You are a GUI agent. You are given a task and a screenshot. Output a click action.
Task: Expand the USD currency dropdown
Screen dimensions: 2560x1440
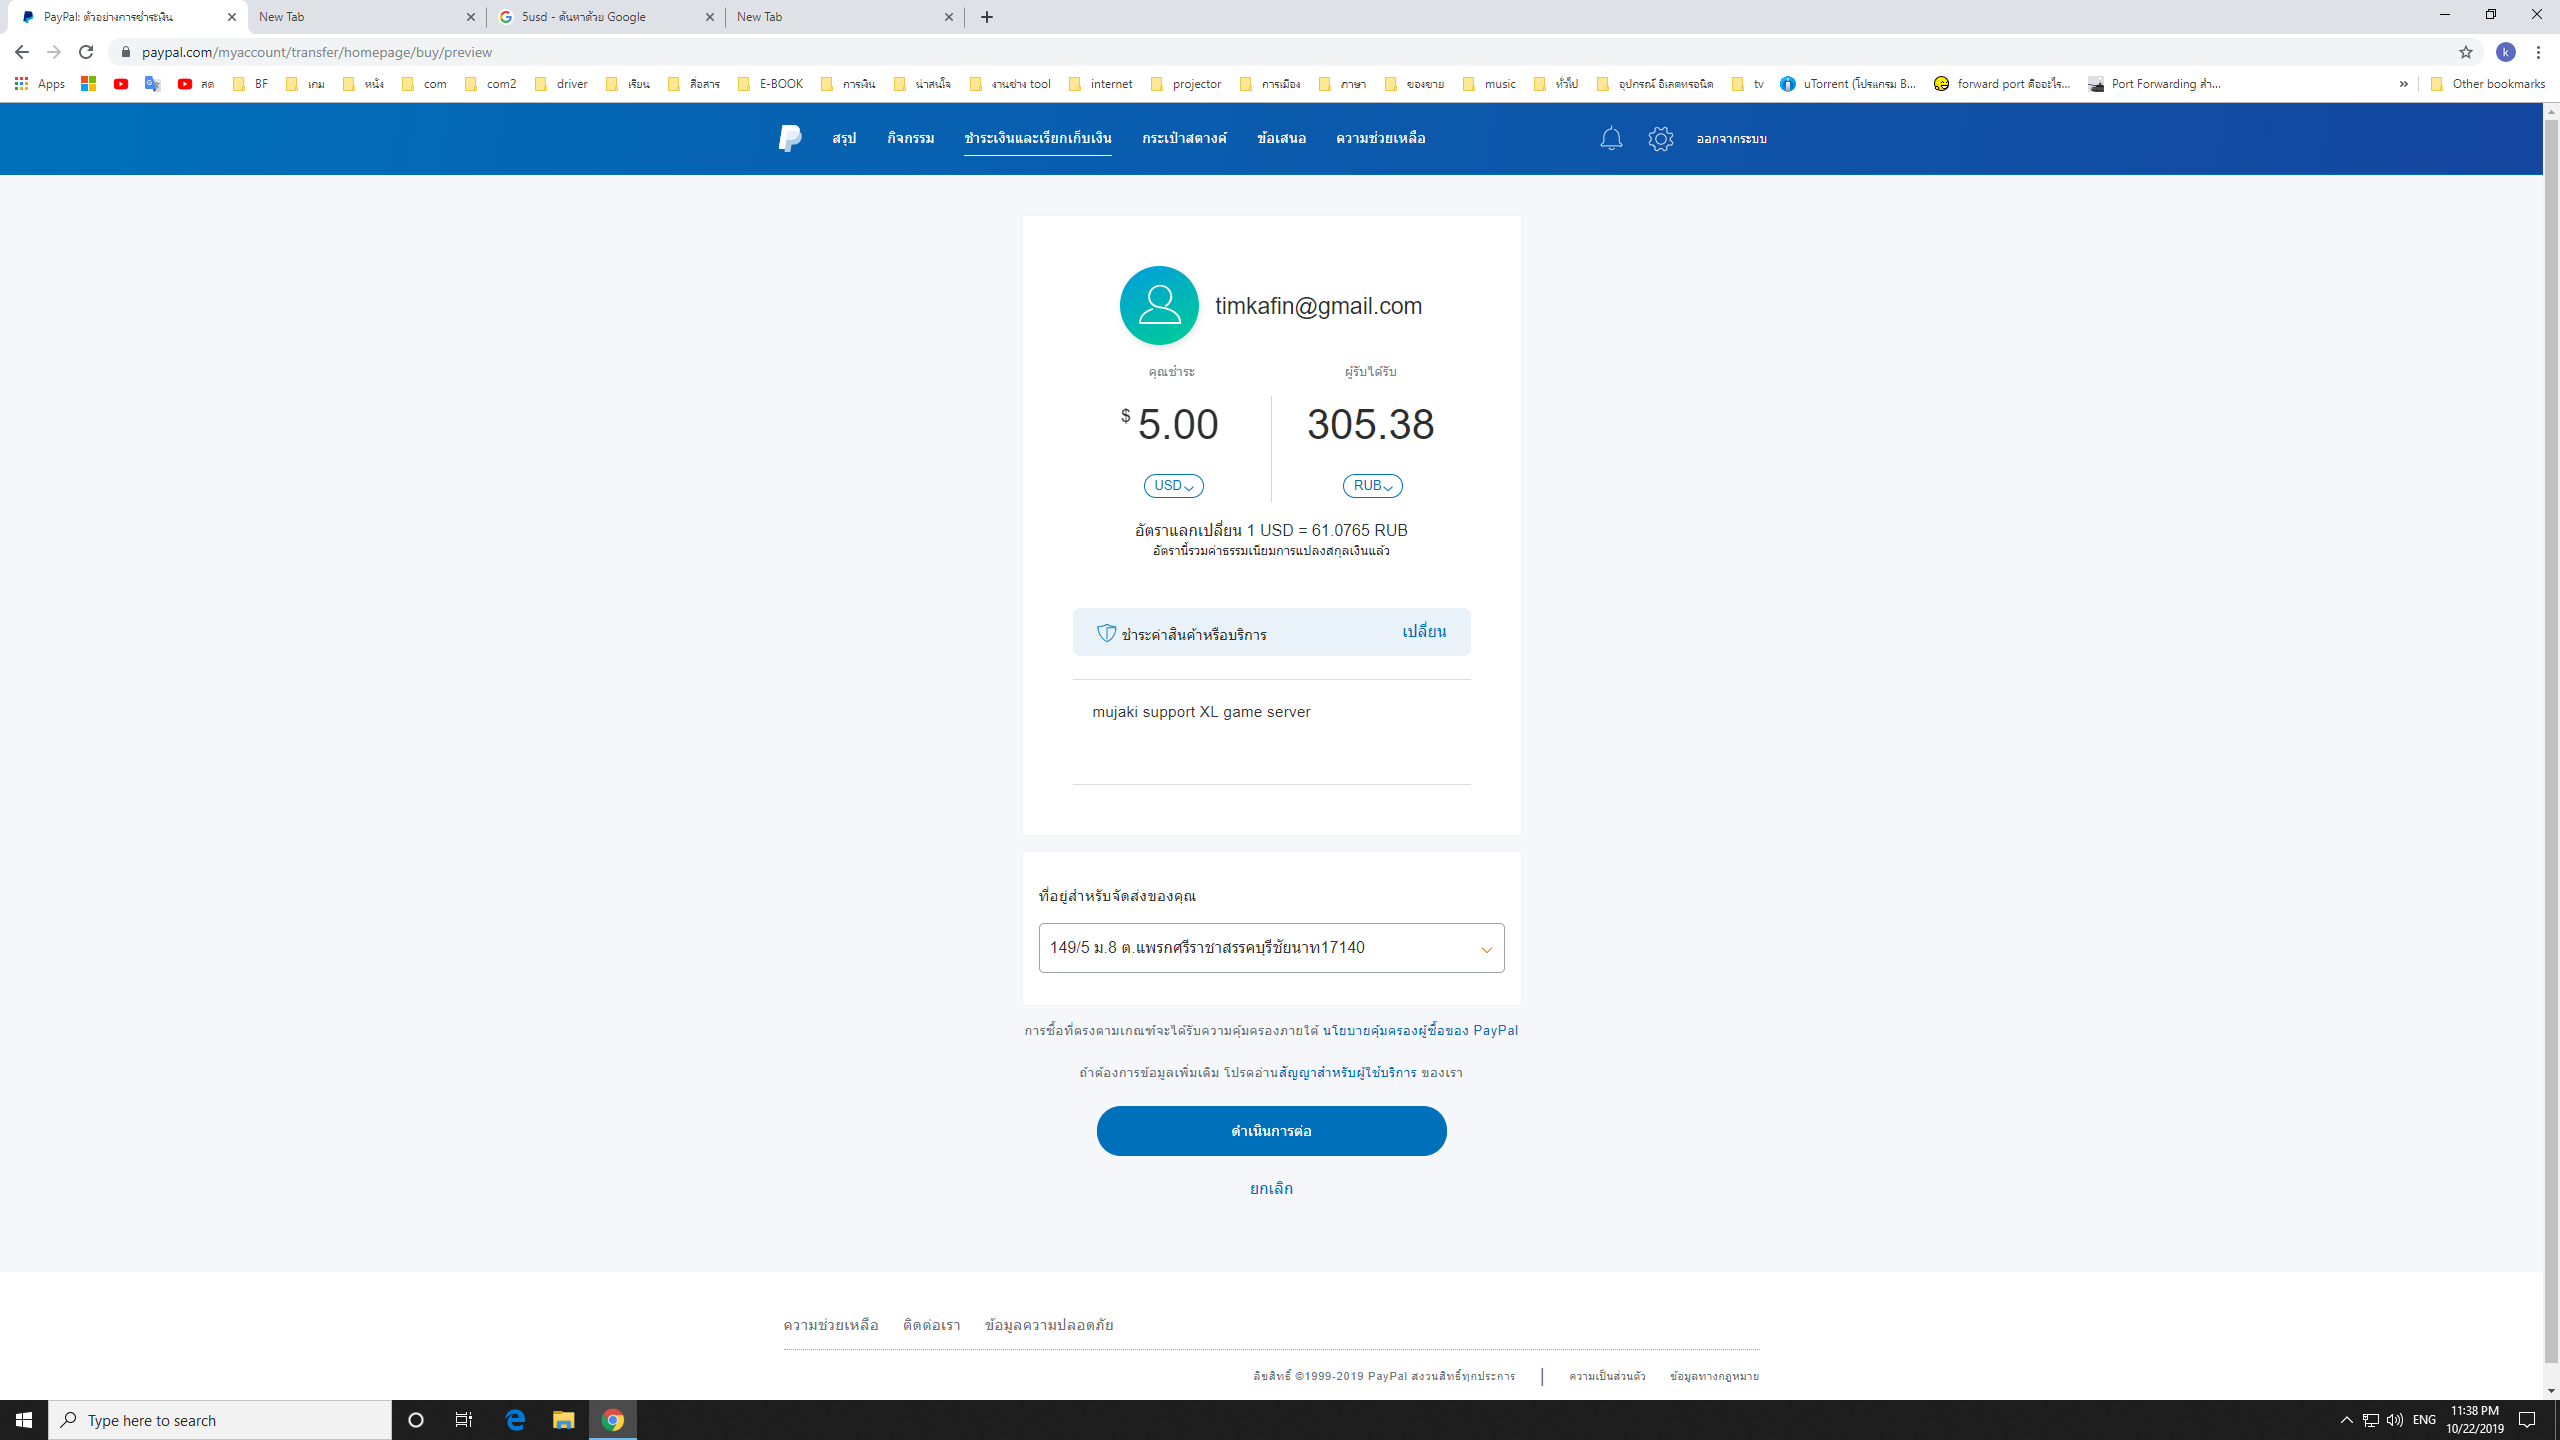tap(1173, 486)
